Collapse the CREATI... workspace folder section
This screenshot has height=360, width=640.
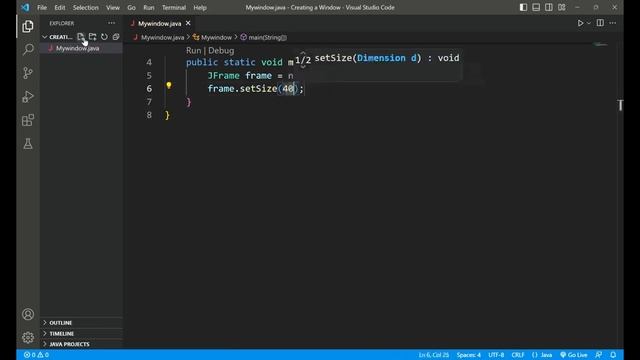click(57, 37)
